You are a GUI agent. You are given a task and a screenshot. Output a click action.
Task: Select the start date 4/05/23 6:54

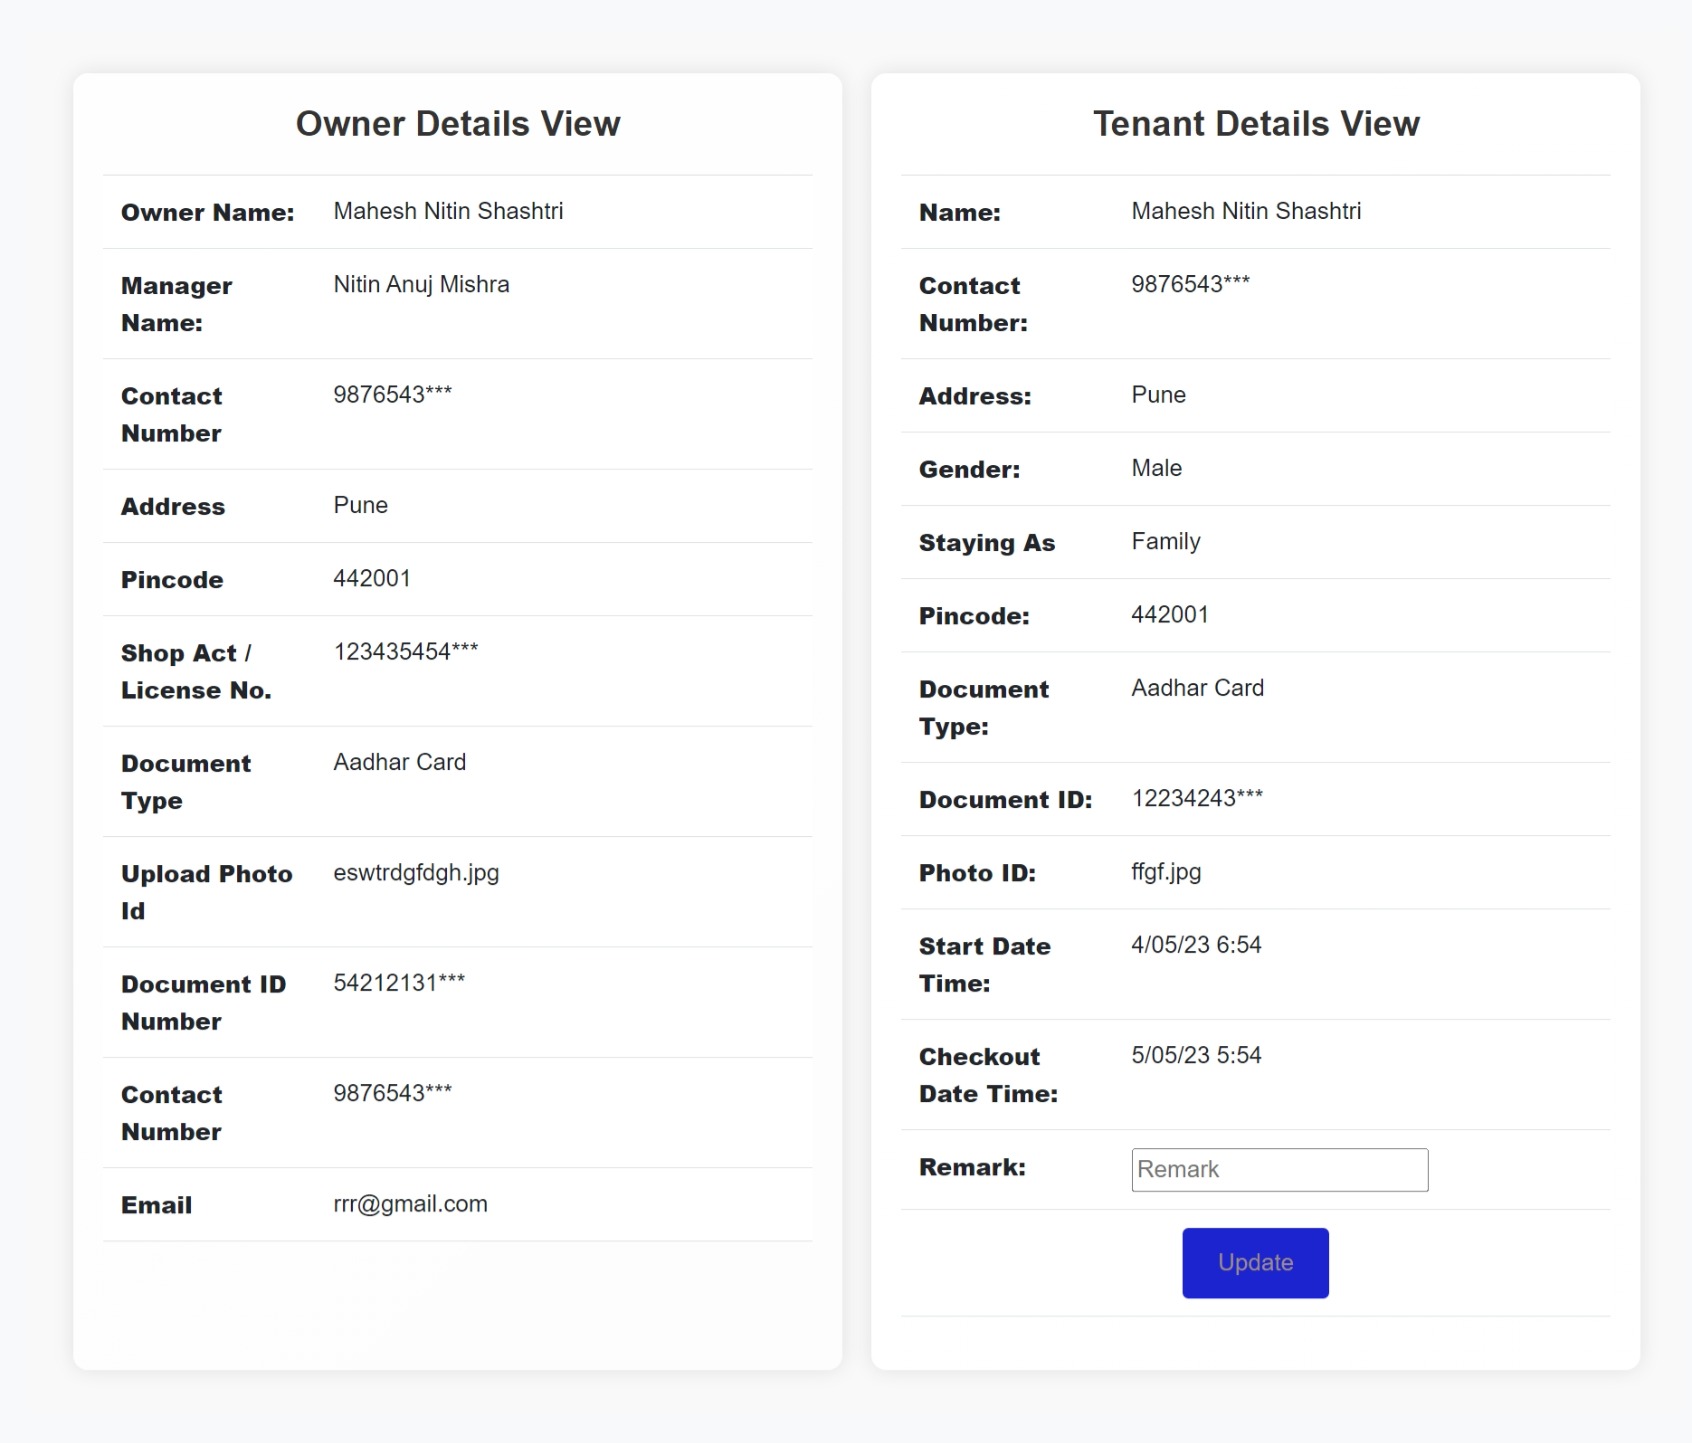click(1196, 945)
